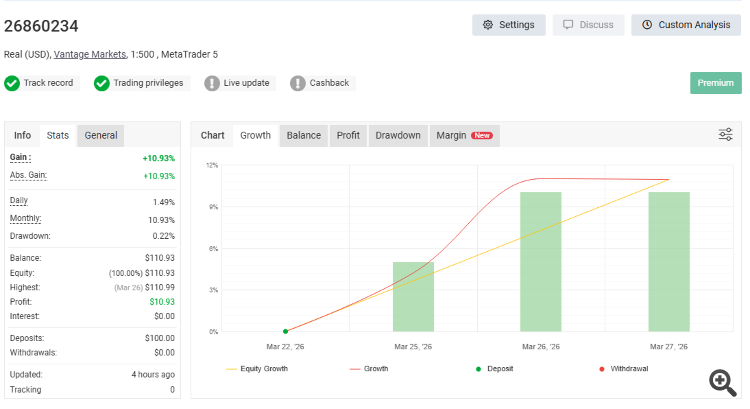750x409 pixels.
Task: Toggle the Growth legend series
Action: (368, 369)
